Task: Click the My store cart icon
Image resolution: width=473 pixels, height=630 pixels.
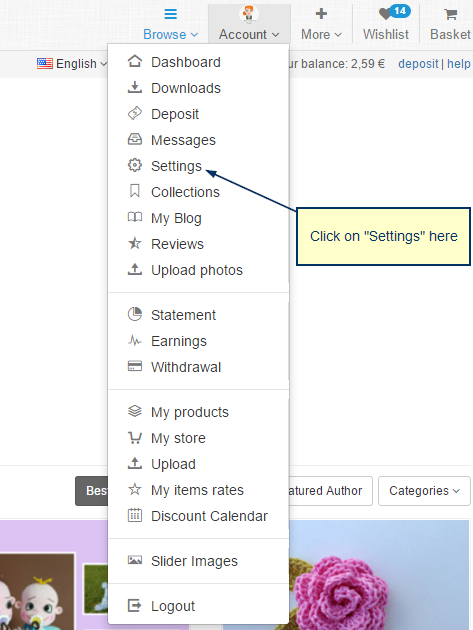Action: (x=135, y=438)
